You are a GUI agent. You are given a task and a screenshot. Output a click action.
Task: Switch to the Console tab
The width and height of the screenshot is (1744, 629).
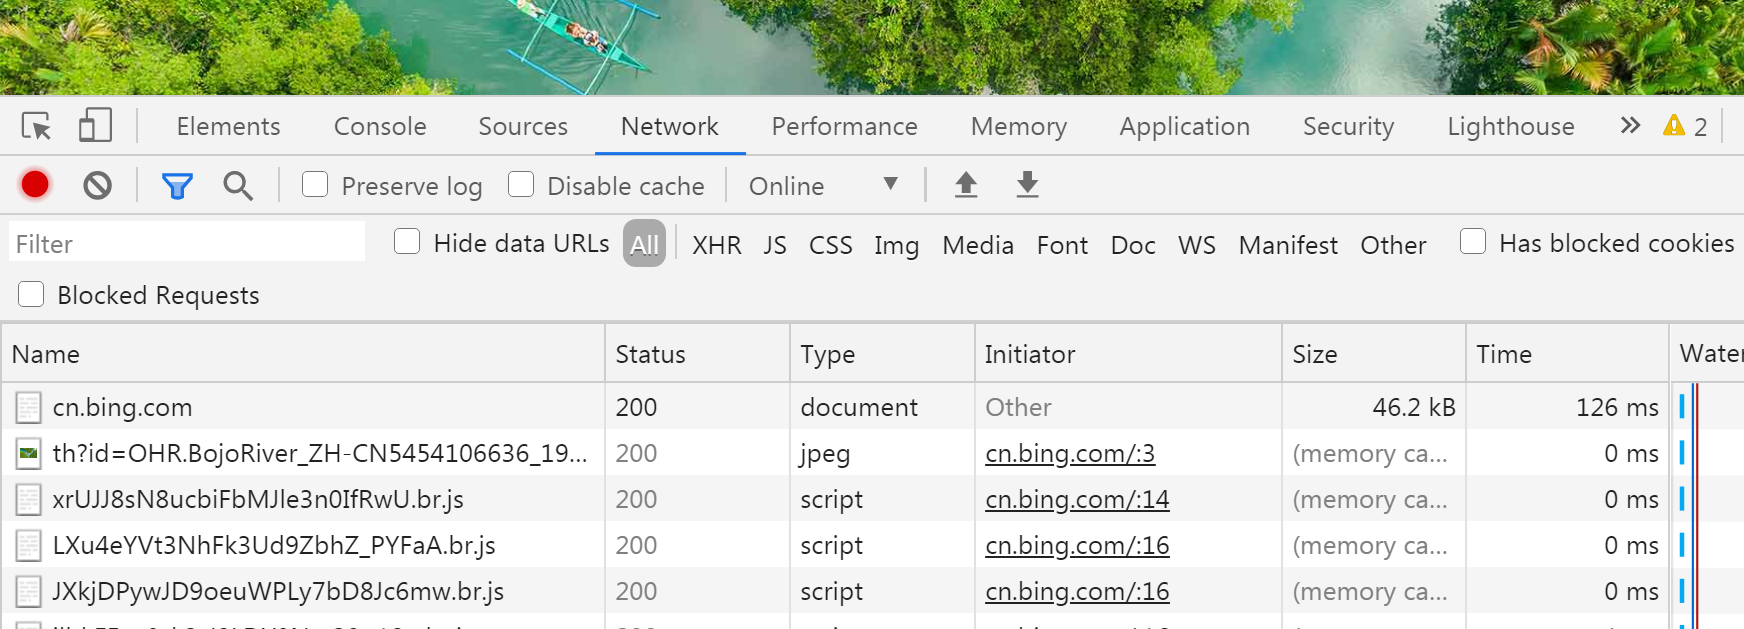click(x=380, y=127)
